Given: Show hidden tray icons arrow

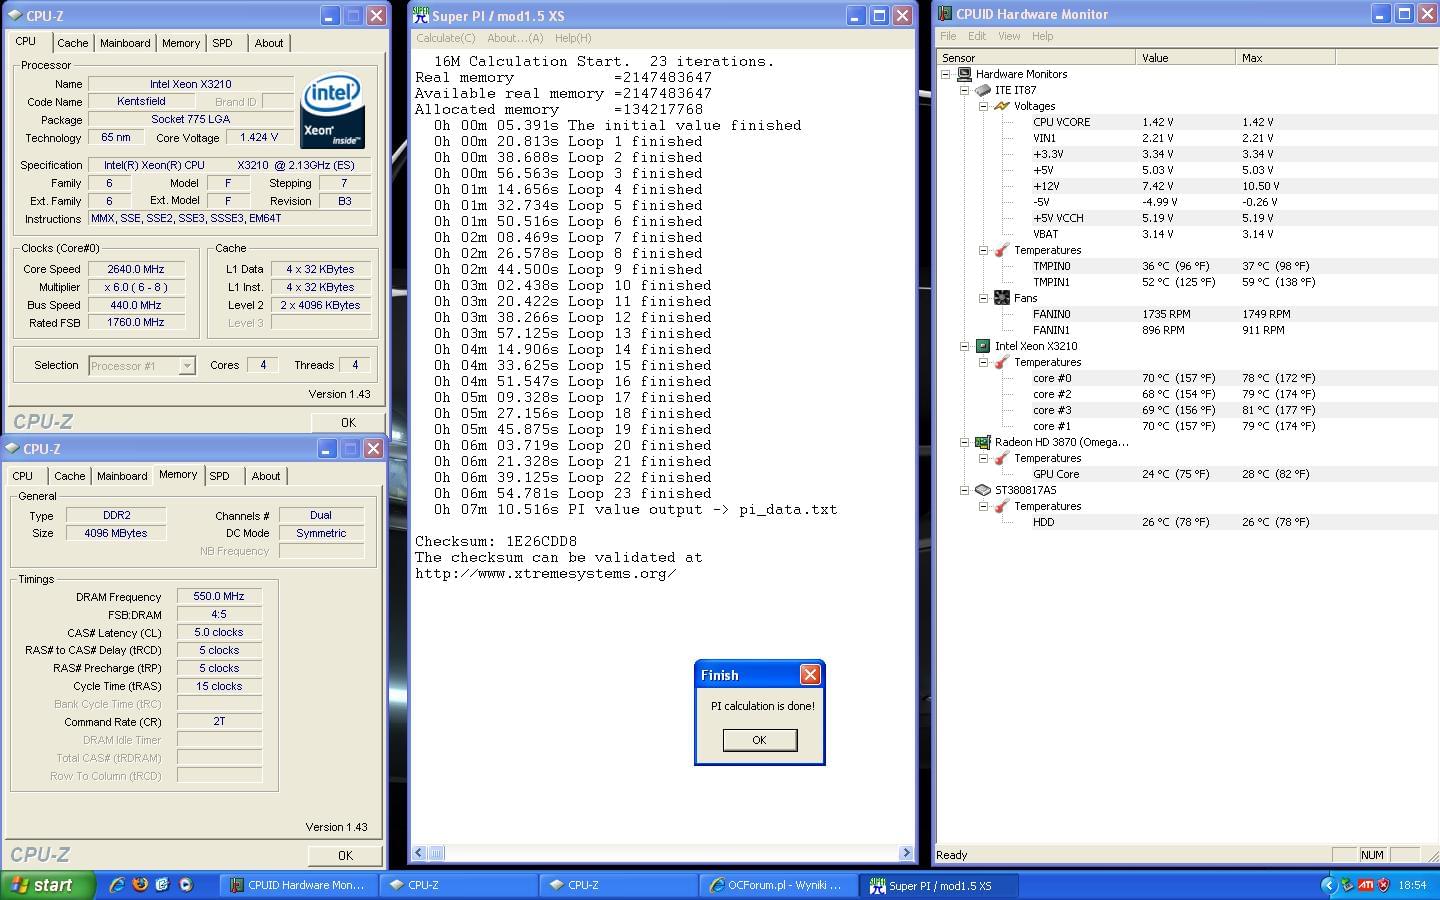Looking at the screenshot, I should (x=1329, y=885).
